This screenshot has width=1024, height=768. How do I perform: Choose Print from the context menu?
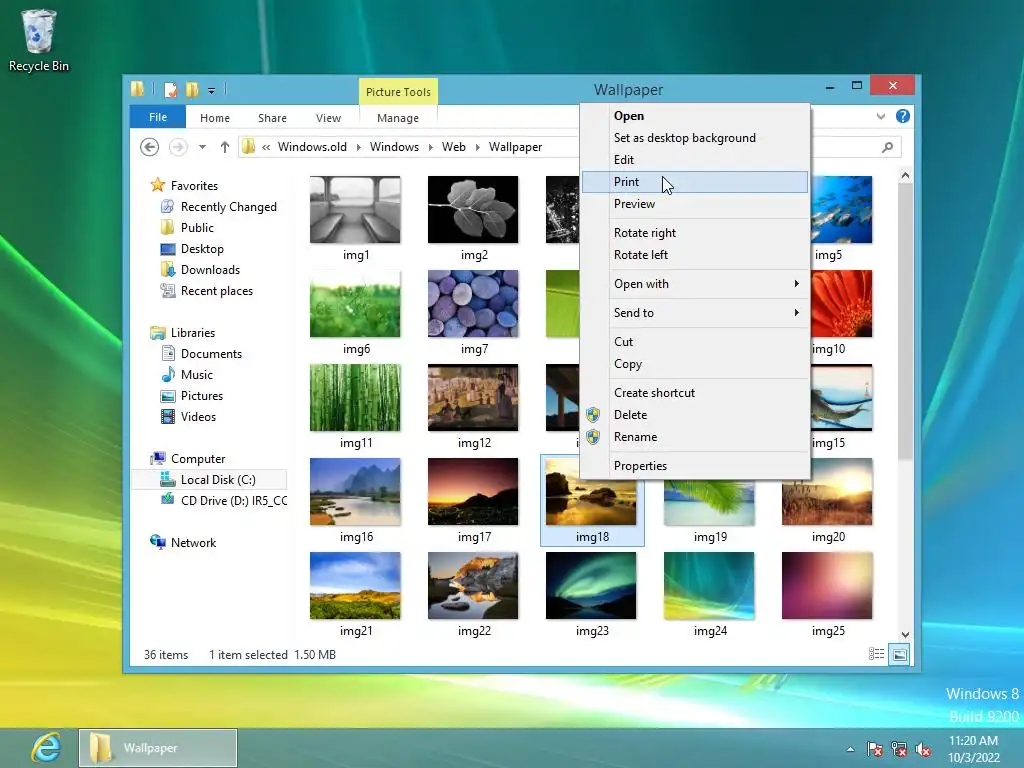click(x=694, y=182)
